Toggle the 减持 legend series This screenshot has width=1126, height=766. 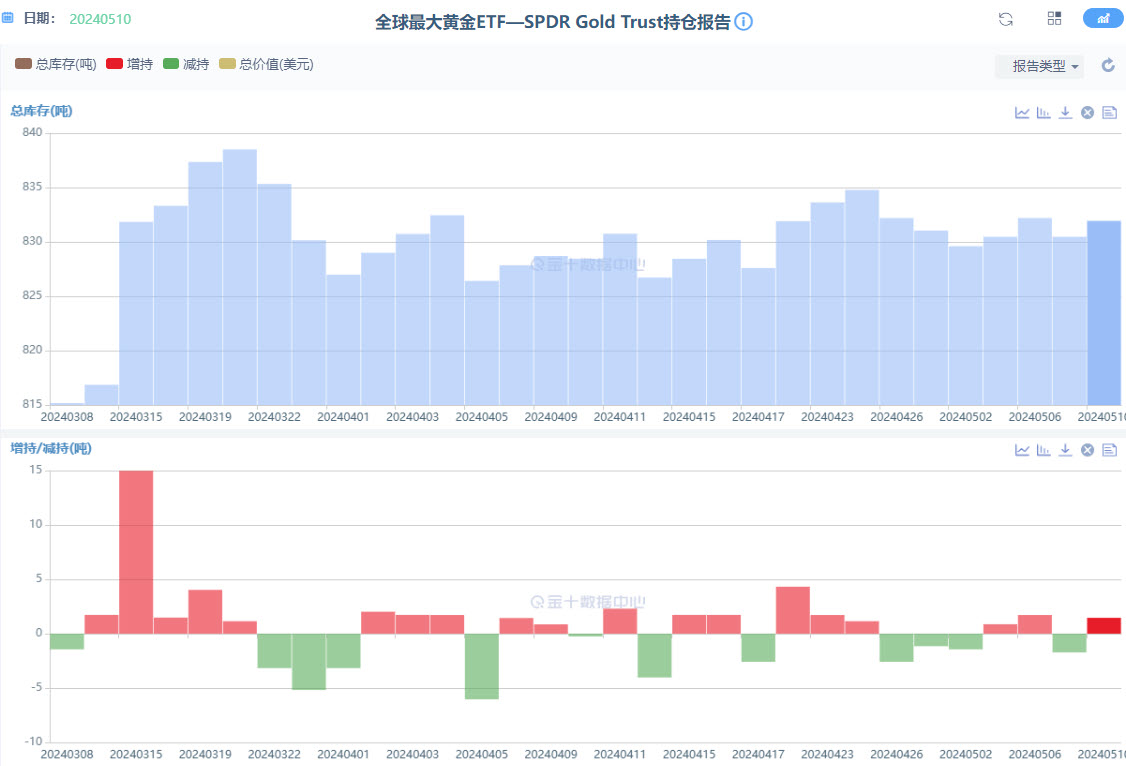(186, 64)
